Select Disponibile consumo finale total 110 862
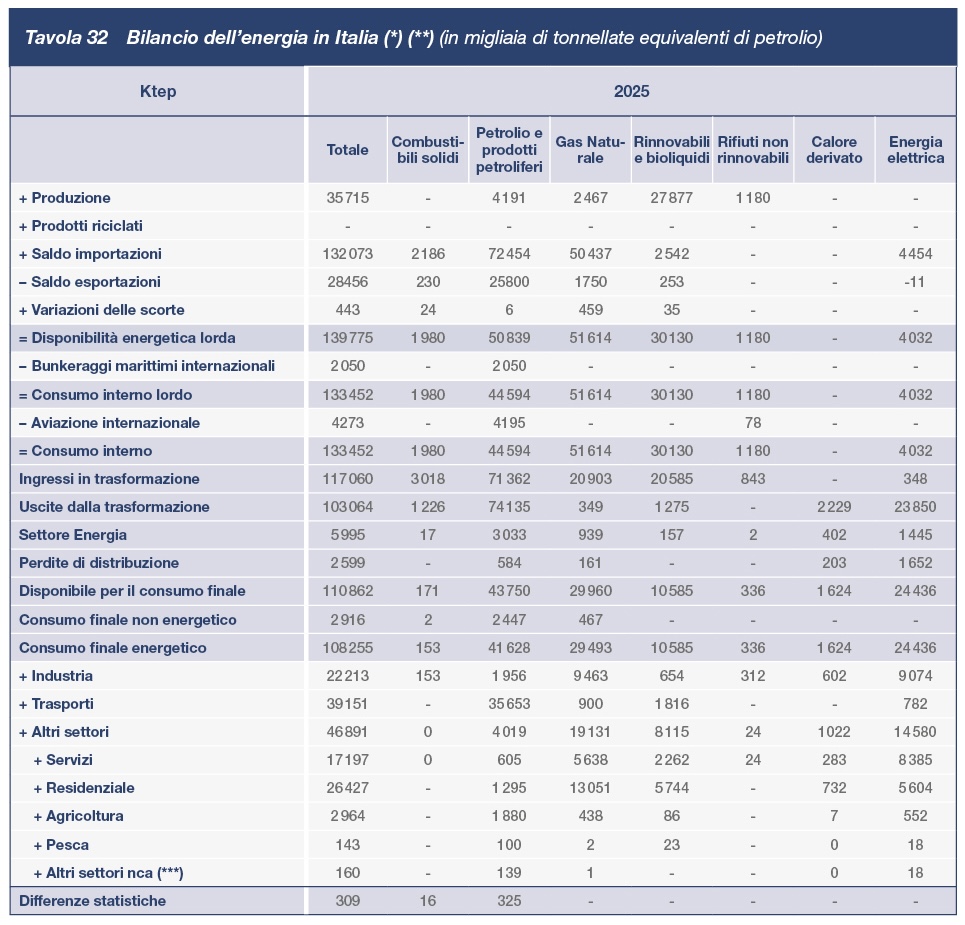The height and width of the screenshot is (925, 965). (347, 591)
